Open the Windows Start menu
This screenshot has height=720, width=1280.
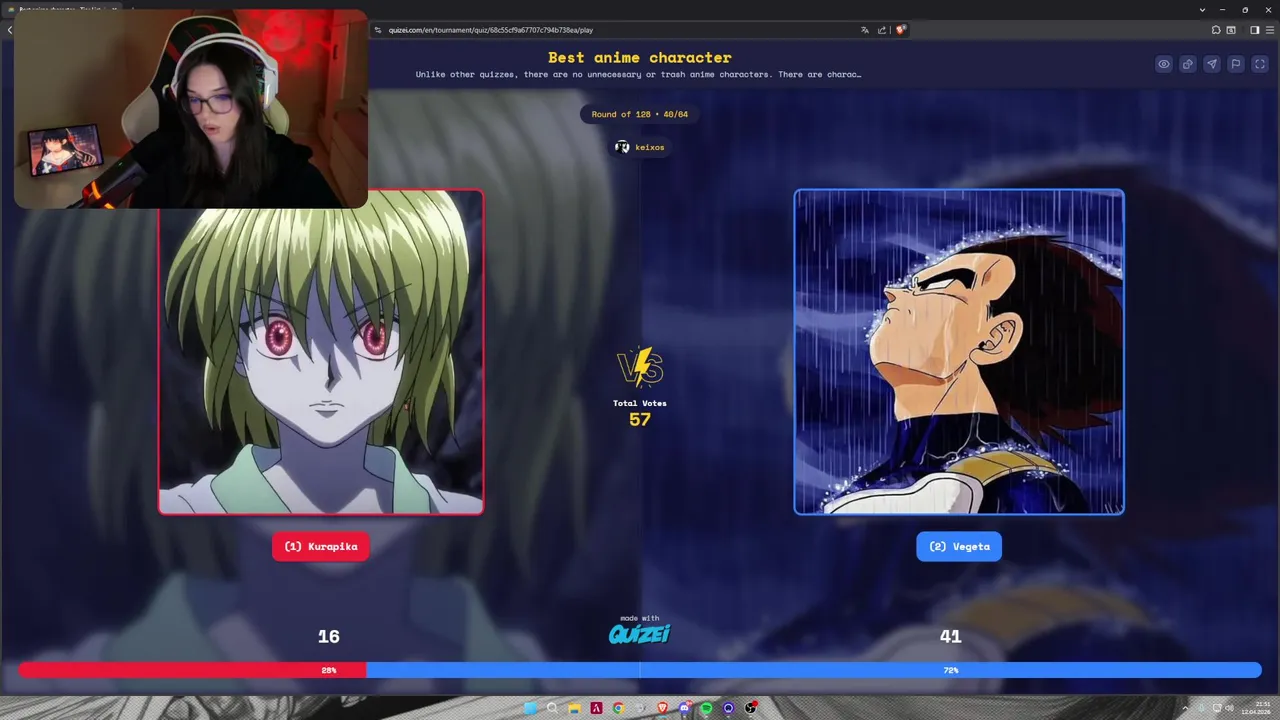click(530, 708)
